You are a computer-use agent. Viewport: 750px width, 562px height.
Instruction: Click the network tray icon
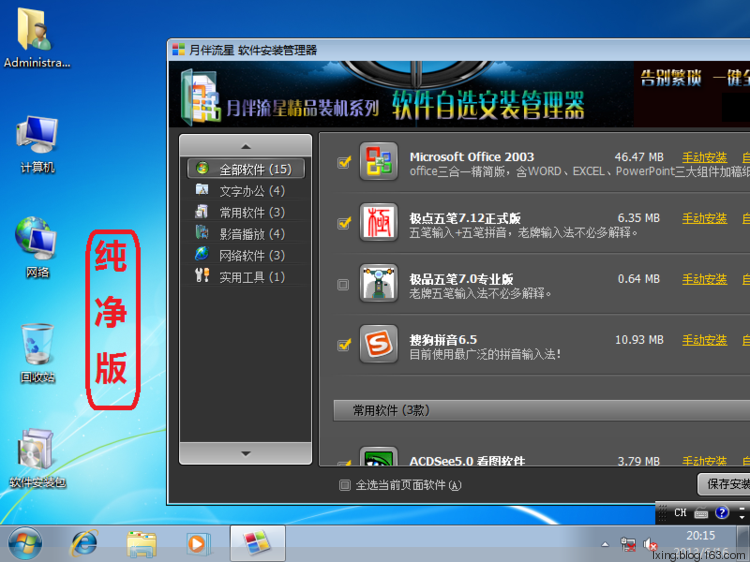[628, 544]
